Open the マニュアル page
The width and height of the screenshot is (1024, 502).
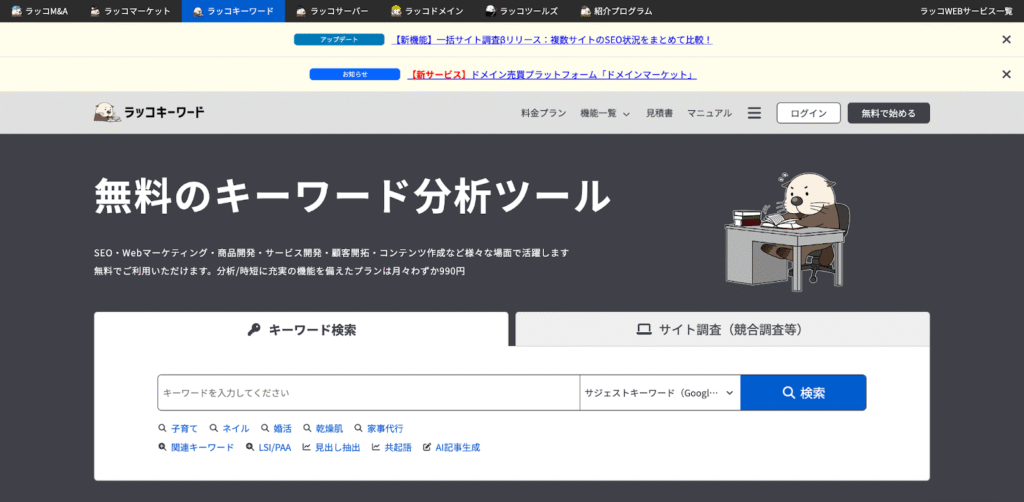(x=709, y=113)
